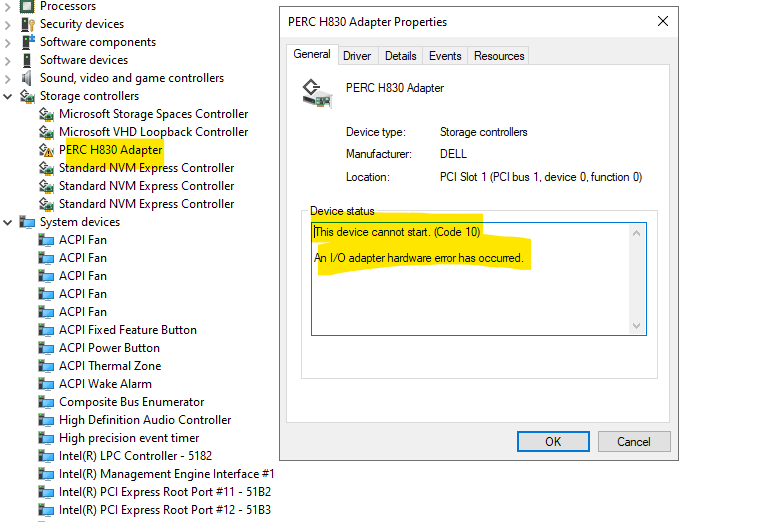762x522 pixels.
Task: Click the Security devices category icon
Action: click(27, 24)
